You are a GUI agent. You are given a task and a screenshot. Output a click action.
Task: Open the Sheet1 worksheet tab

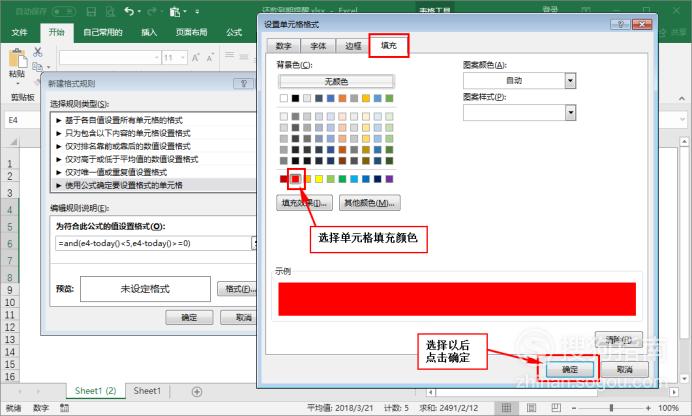tap(147, 391)
